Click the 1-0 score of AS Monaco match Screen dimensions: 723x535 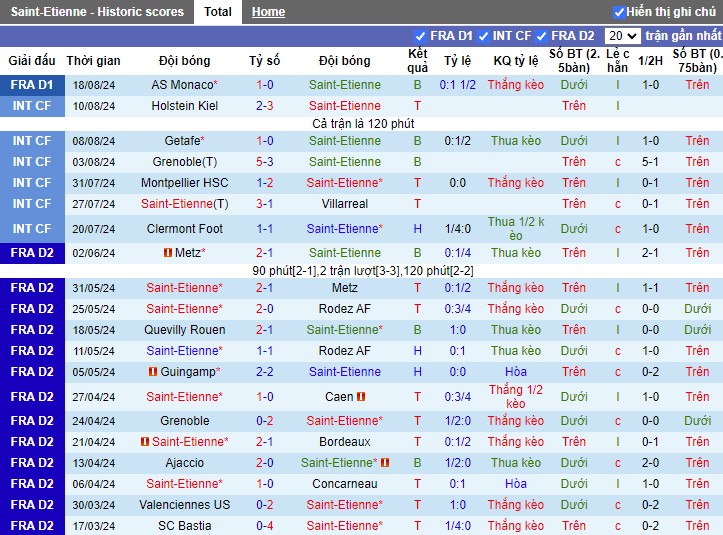[265, 85]
